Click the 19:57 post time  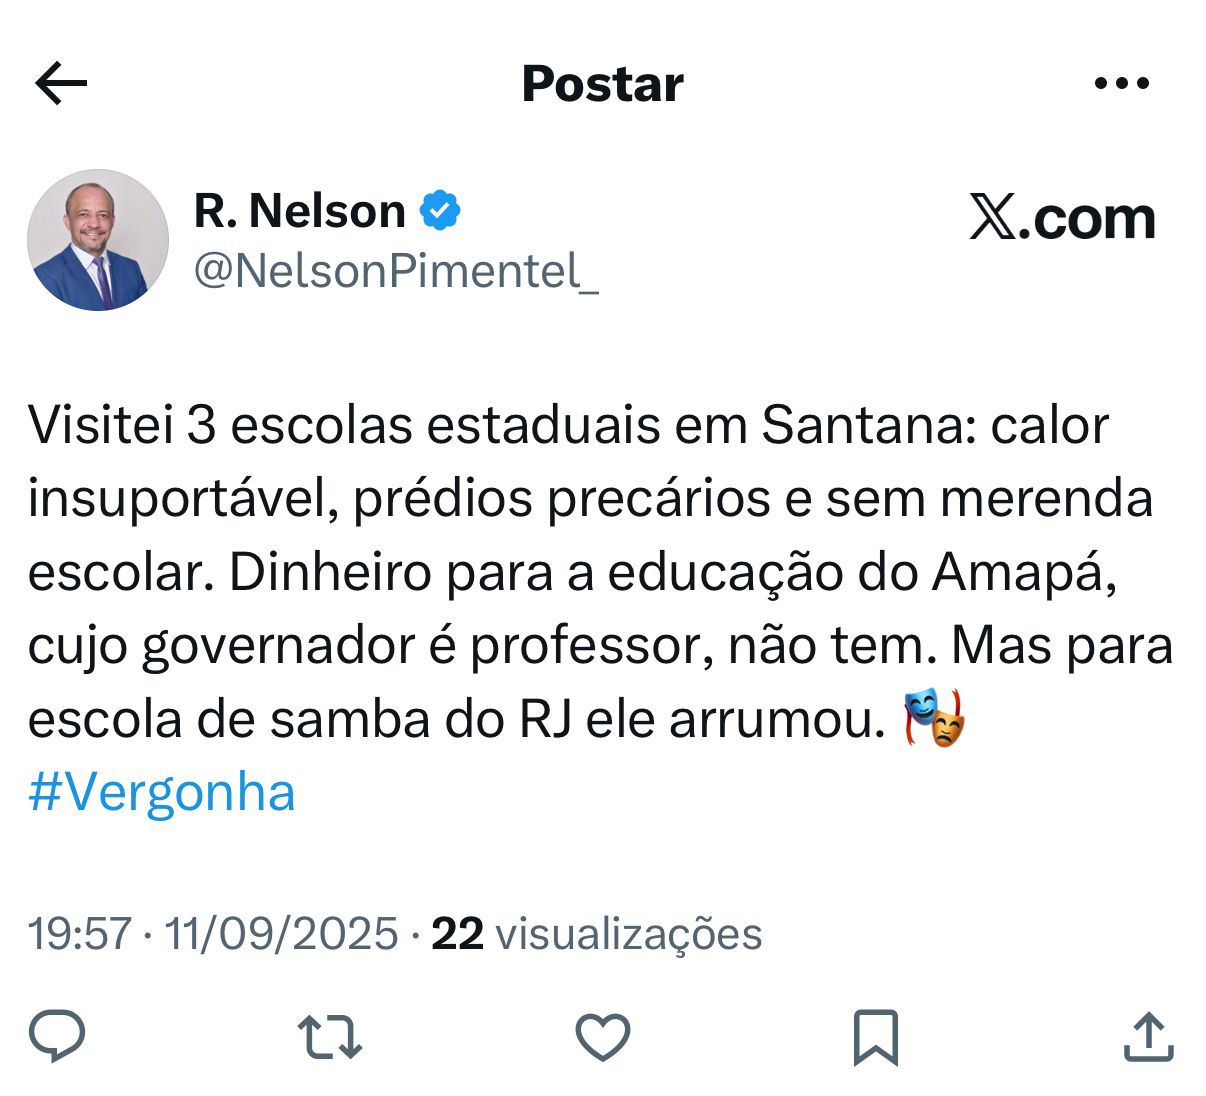click(x=79, y=934)
